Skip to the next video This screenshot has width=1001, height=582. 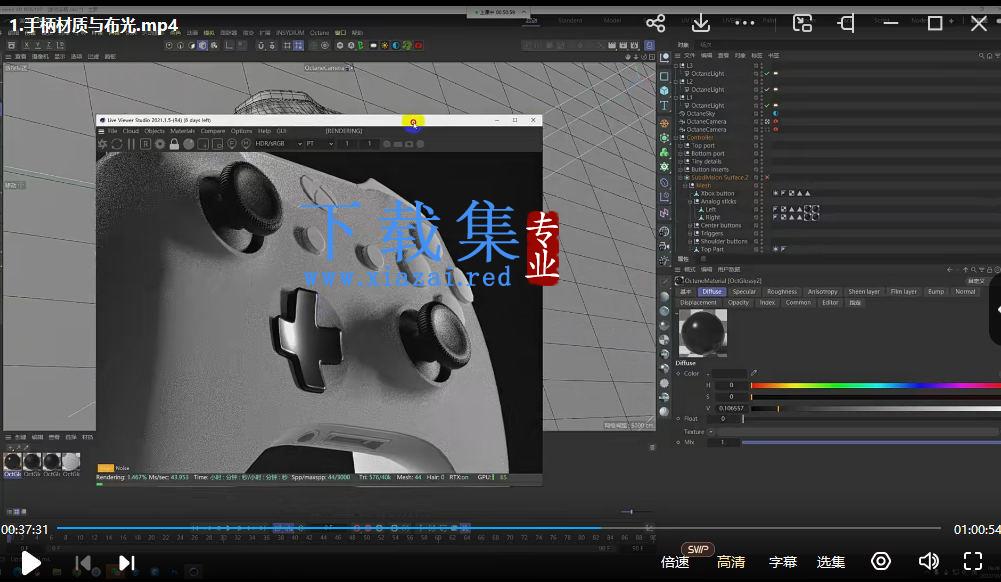(x=127, y=562)
